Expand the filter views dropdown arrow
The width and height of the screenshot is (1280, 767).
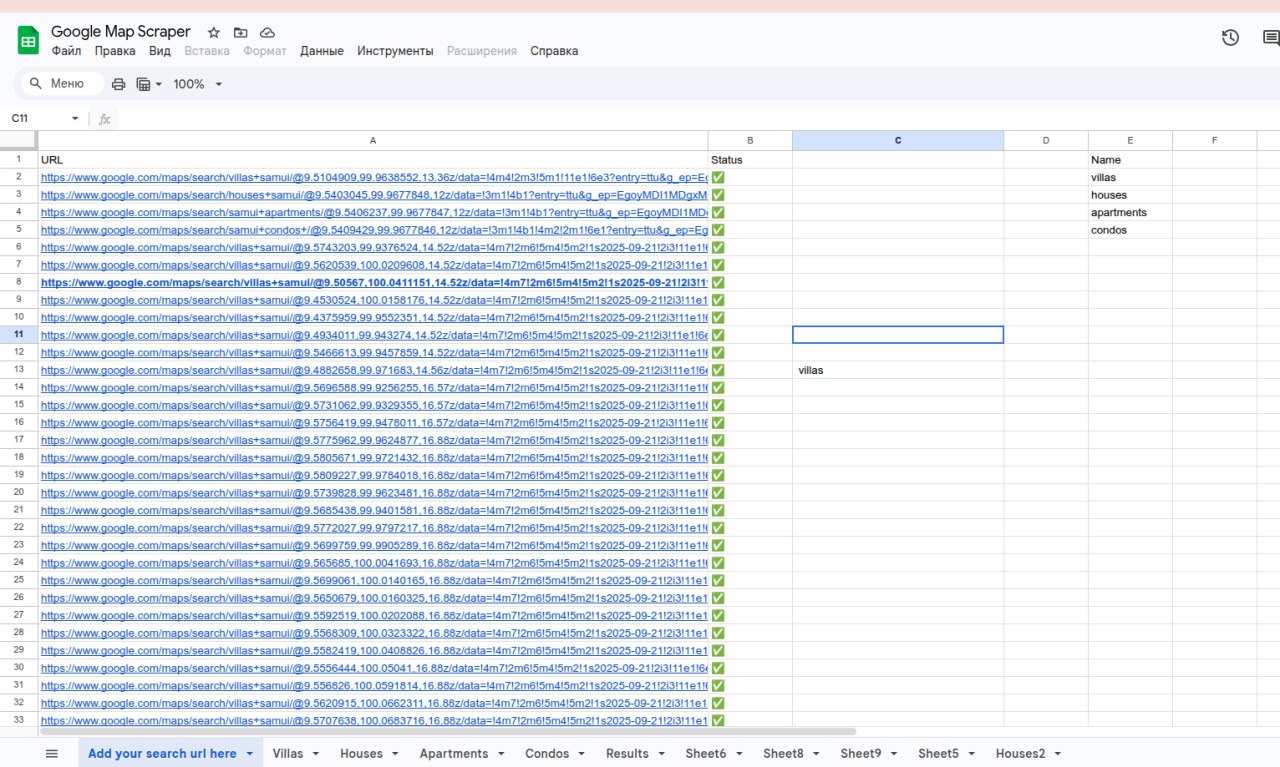[x=158, y=84]
